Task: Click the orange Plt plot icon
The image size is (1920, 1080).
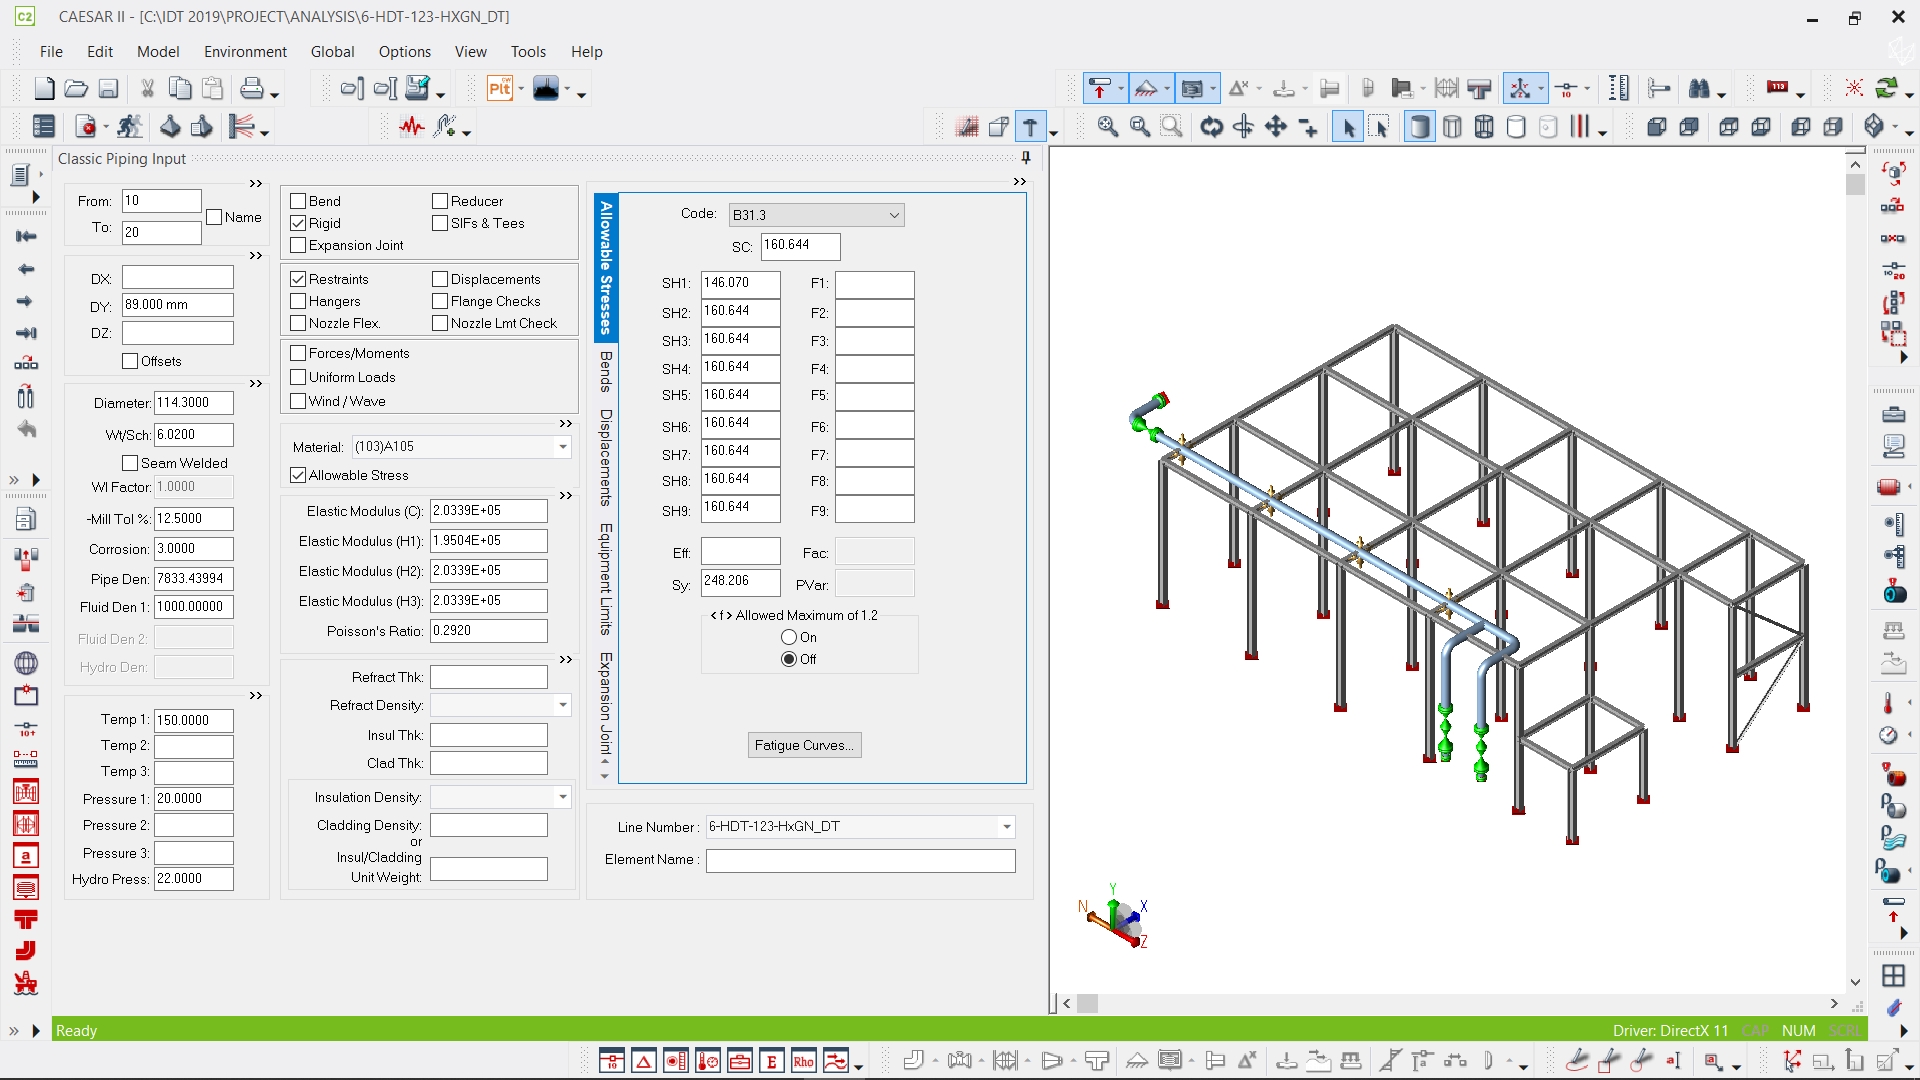Action: pos(499,89)
